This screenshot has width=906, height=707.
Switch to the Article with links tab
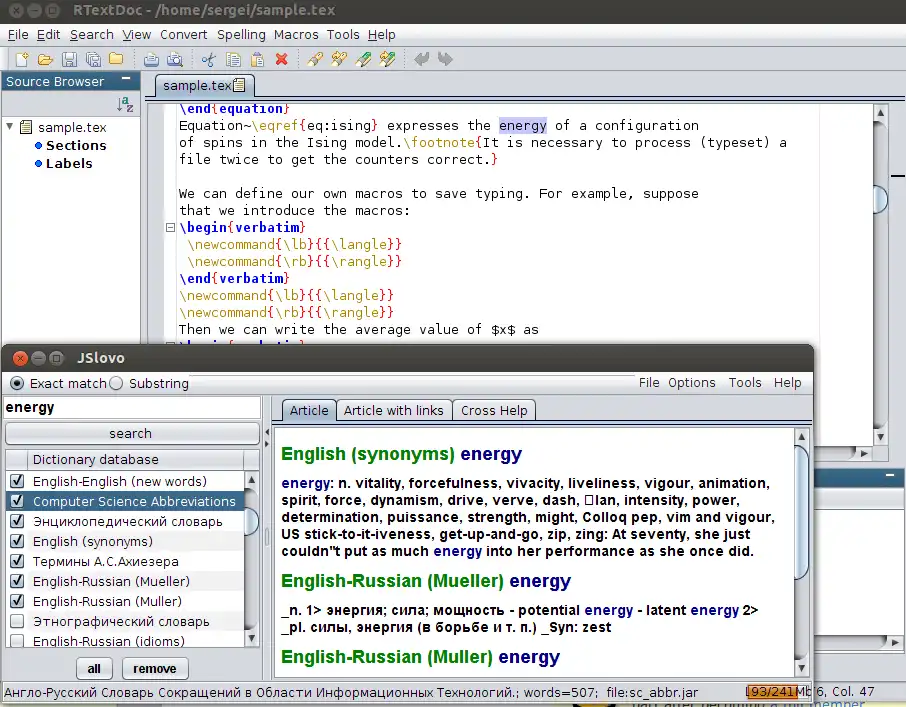[393, 410]
